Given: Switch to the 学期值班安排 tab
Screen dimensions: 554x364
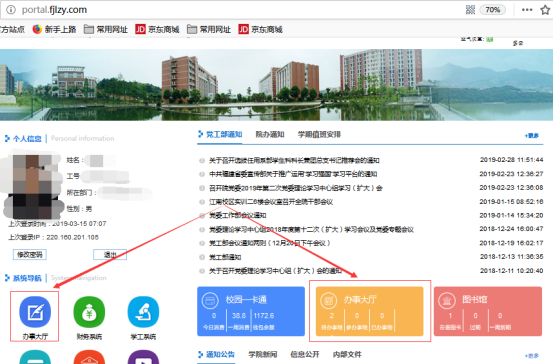Looking at the screenshot, I should [319, 135].
